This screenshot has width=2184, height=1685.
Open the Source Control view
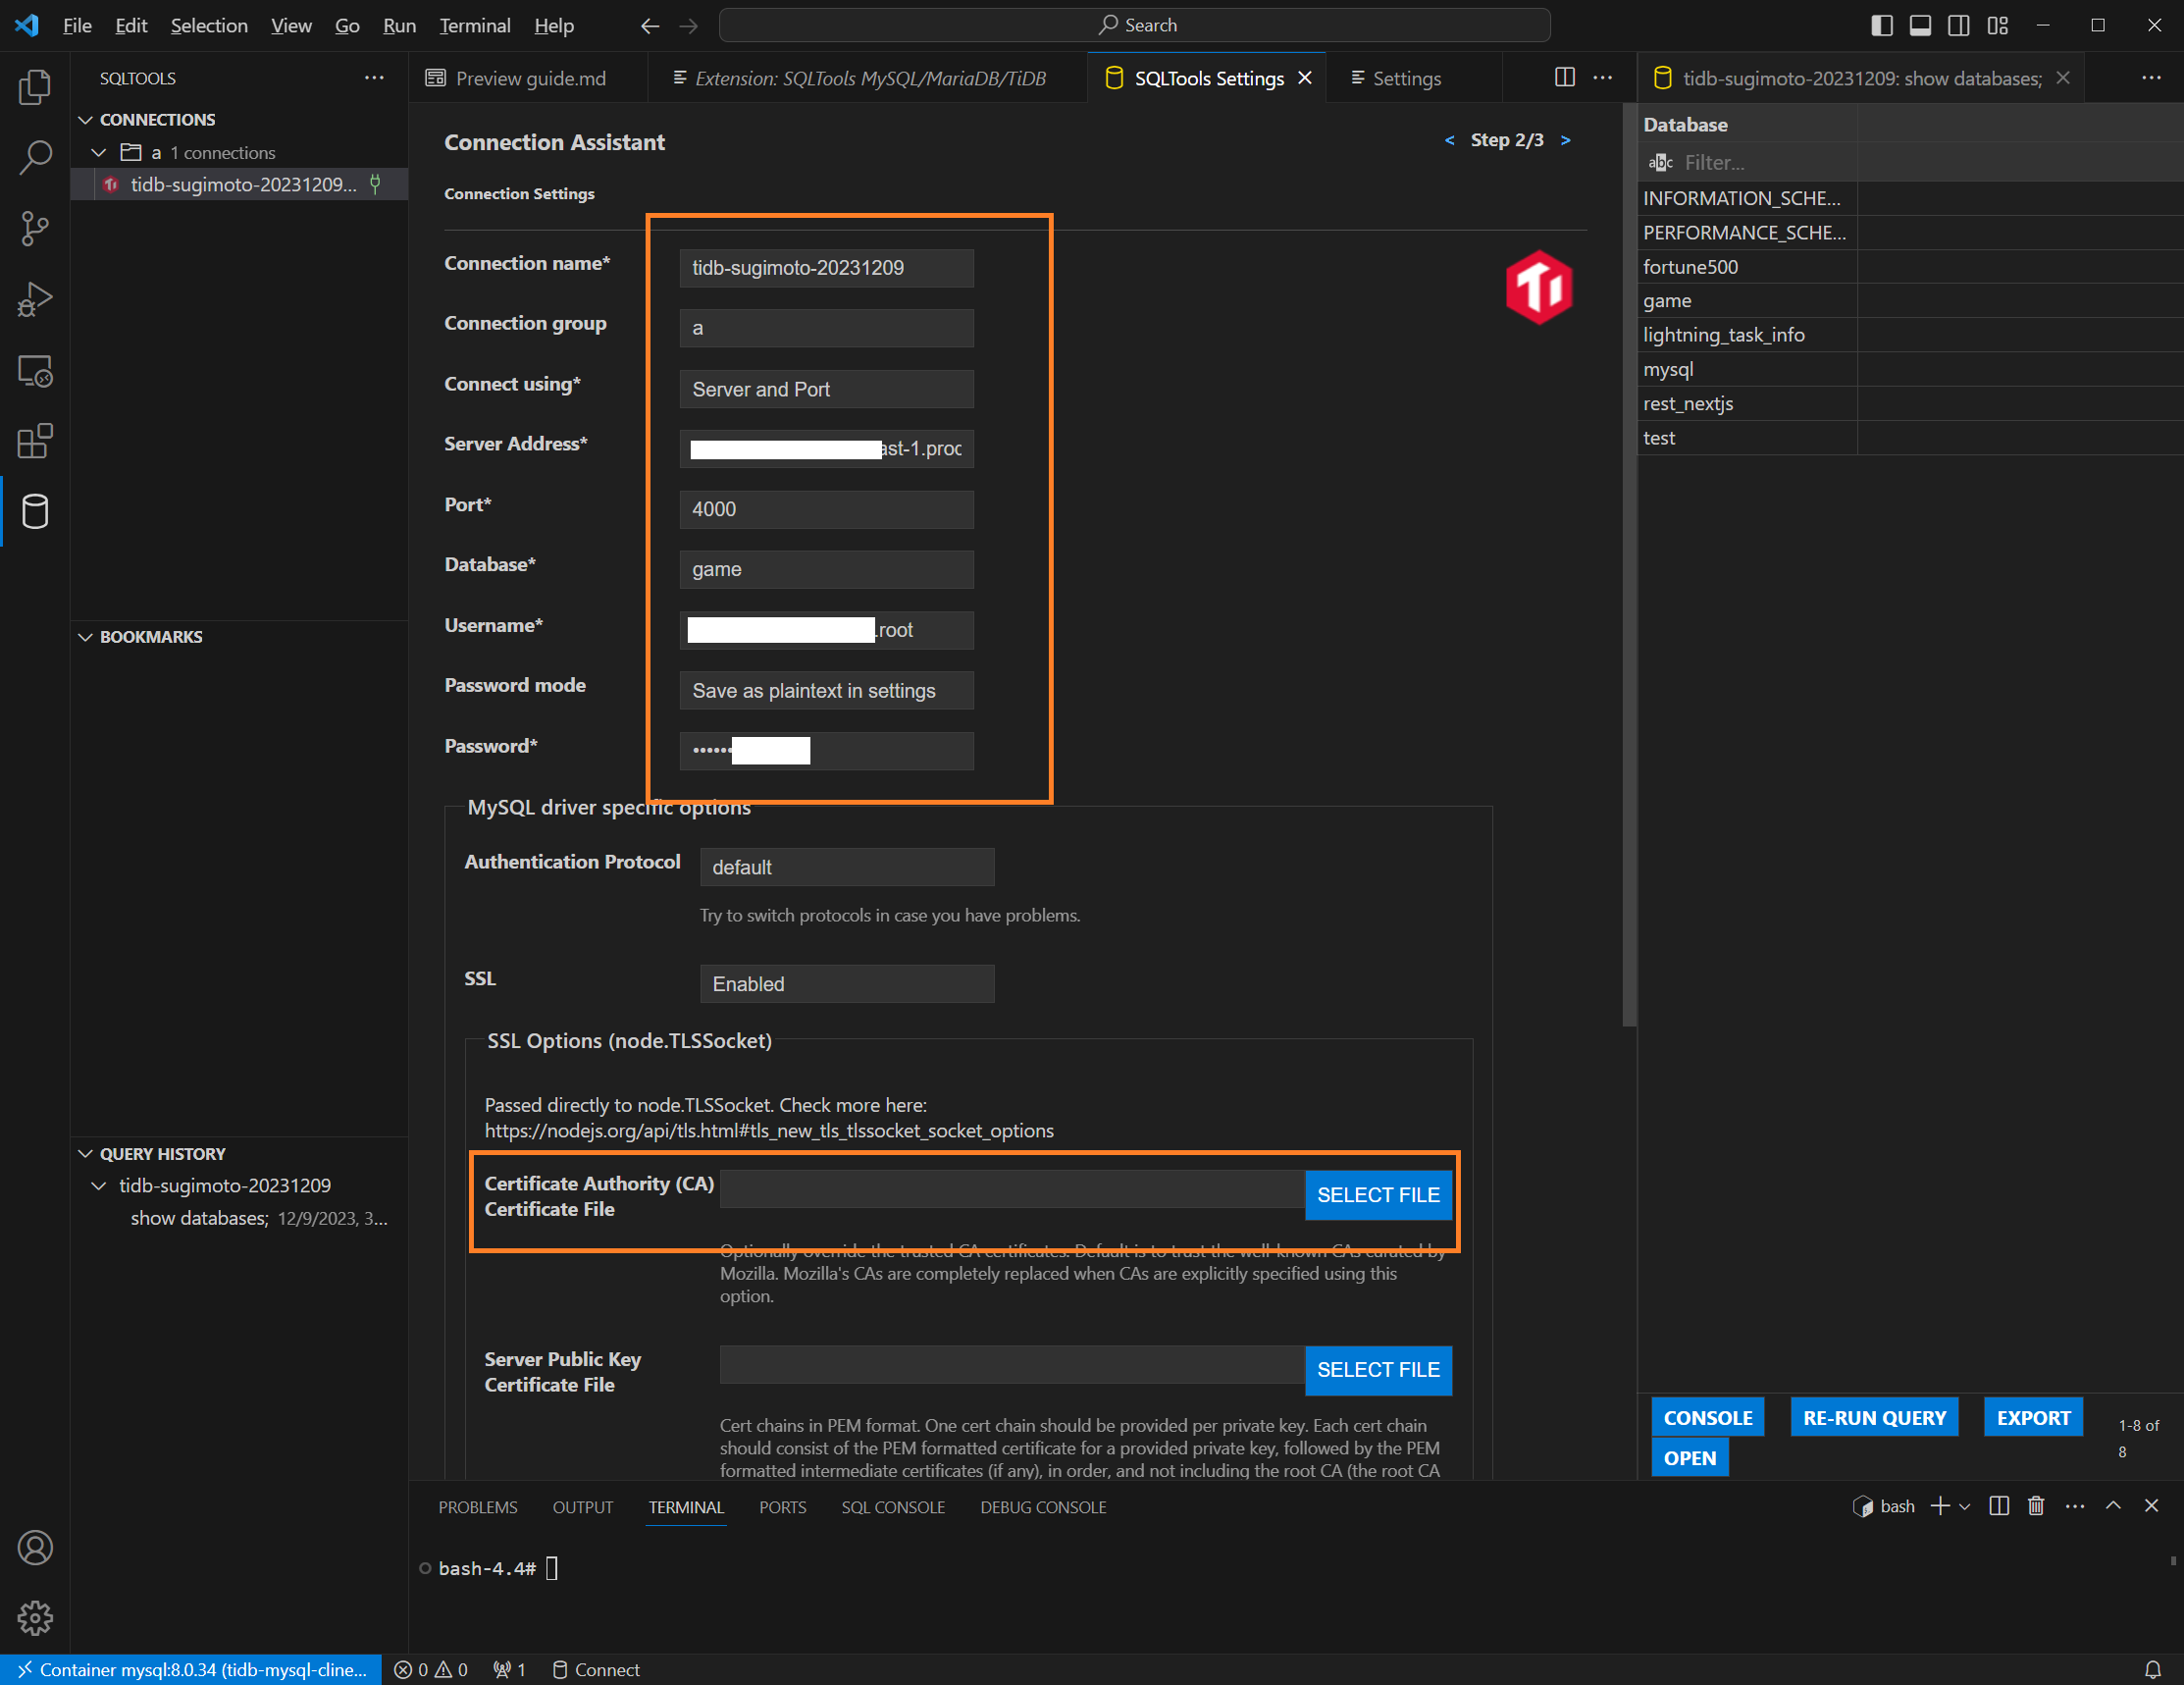point(34,228)
